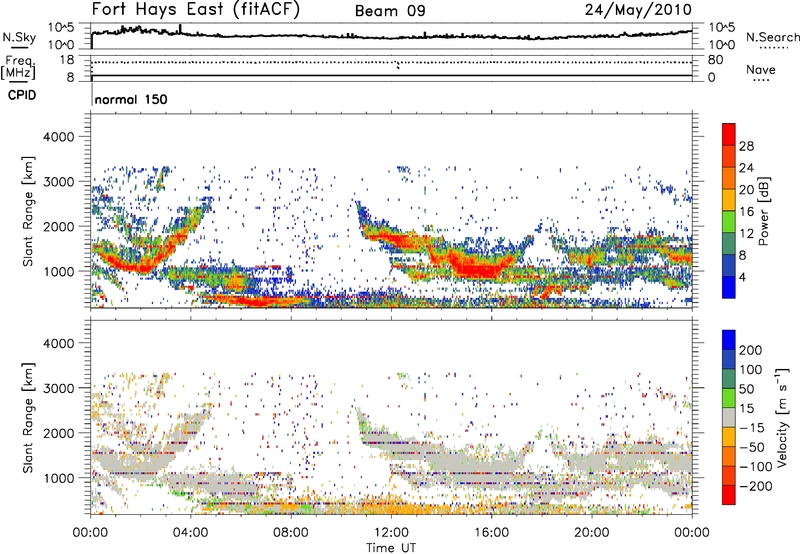Click the 'normal 150' CPID text

coord(131,99)
